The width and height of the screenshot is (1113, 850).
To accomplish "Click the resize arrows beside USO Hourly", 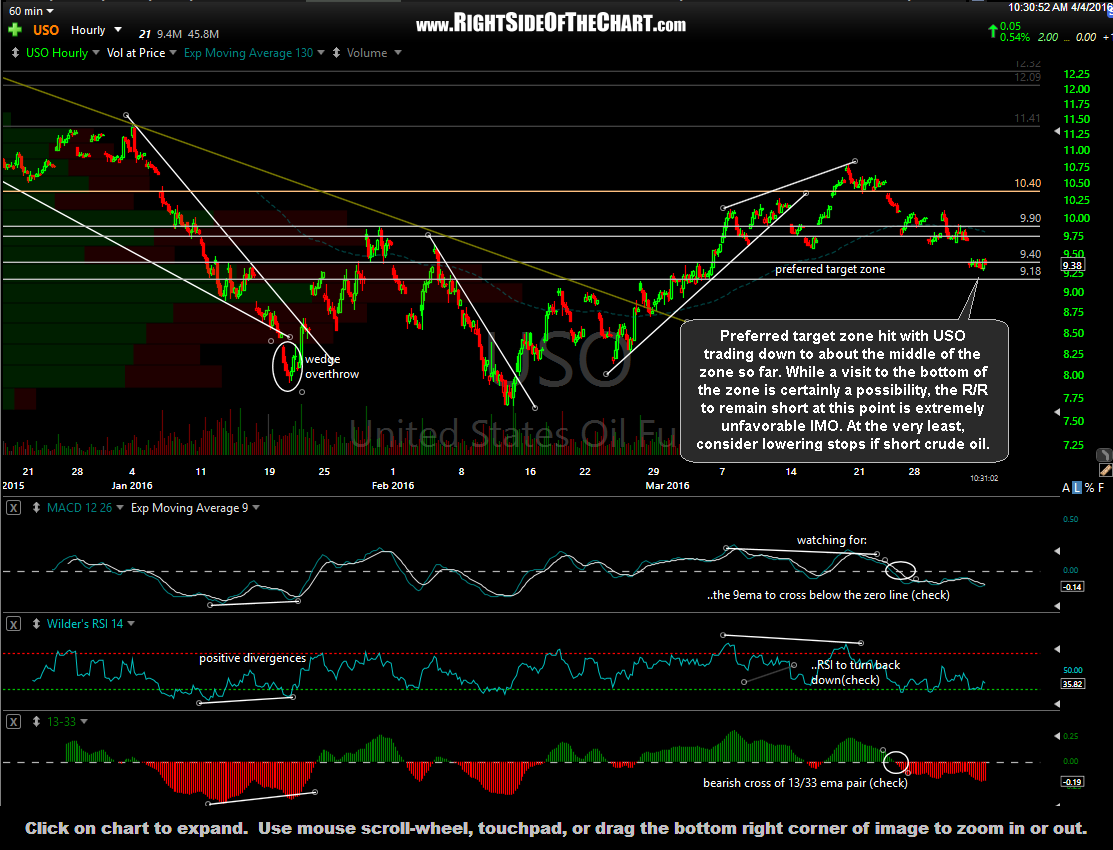I will pyautogui.click(x=16, y=53).
